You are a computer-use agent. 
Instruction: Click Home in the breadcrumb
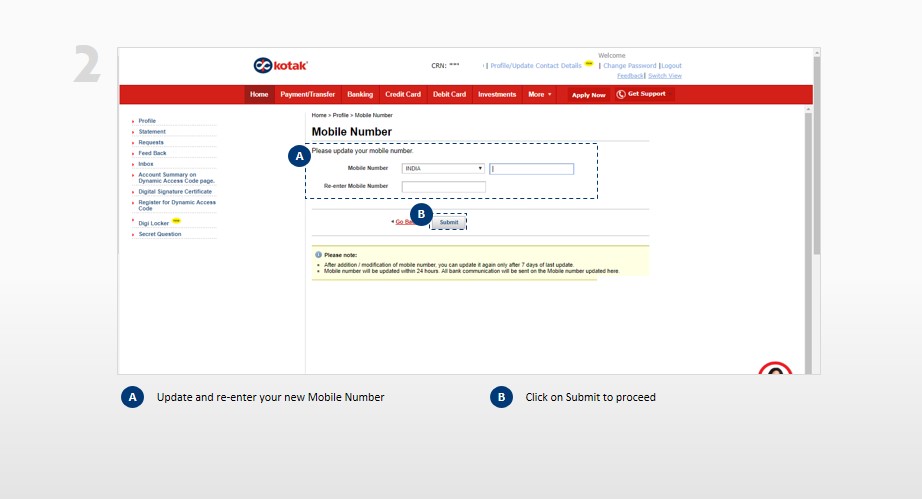319,115
